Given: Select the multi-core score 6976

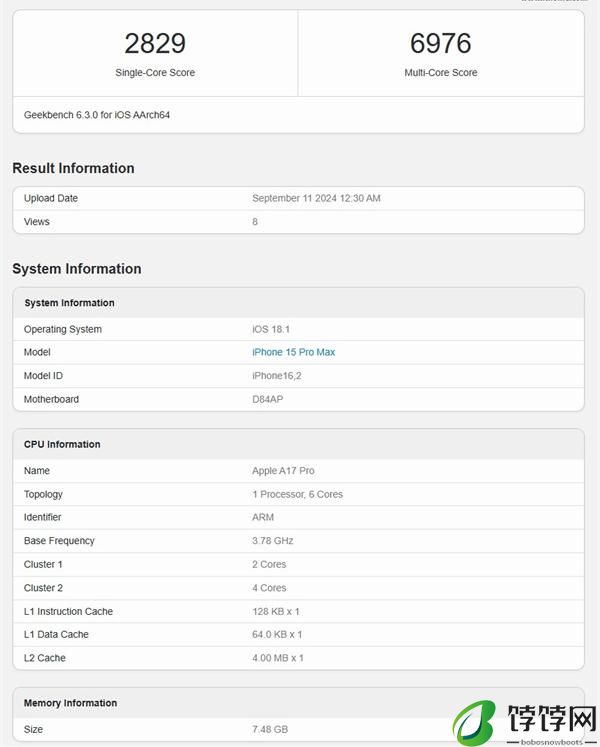Looking at the screenshot, I should (x=441, y=43).
